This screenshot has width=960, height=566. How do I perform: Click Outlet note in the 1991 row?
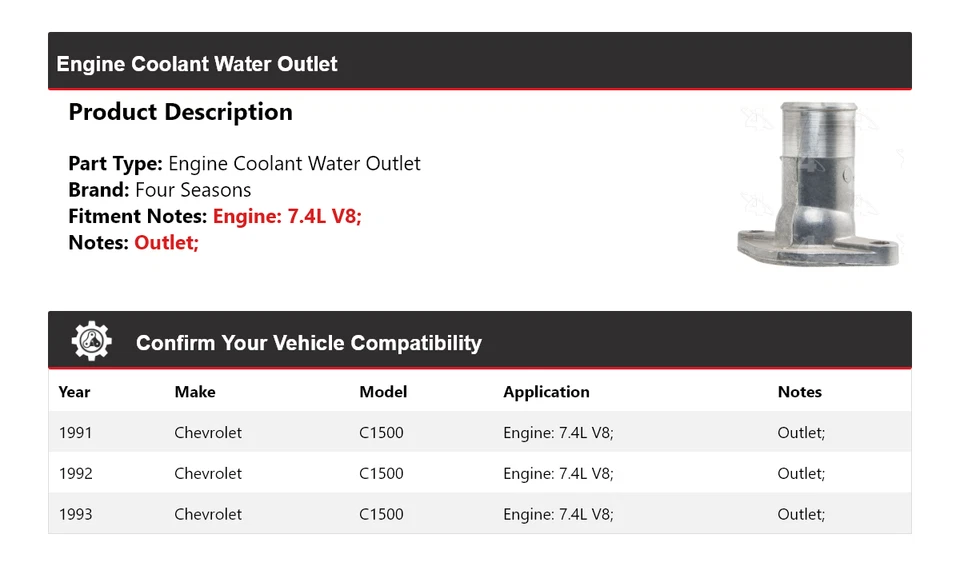click(x=801, y=433)
